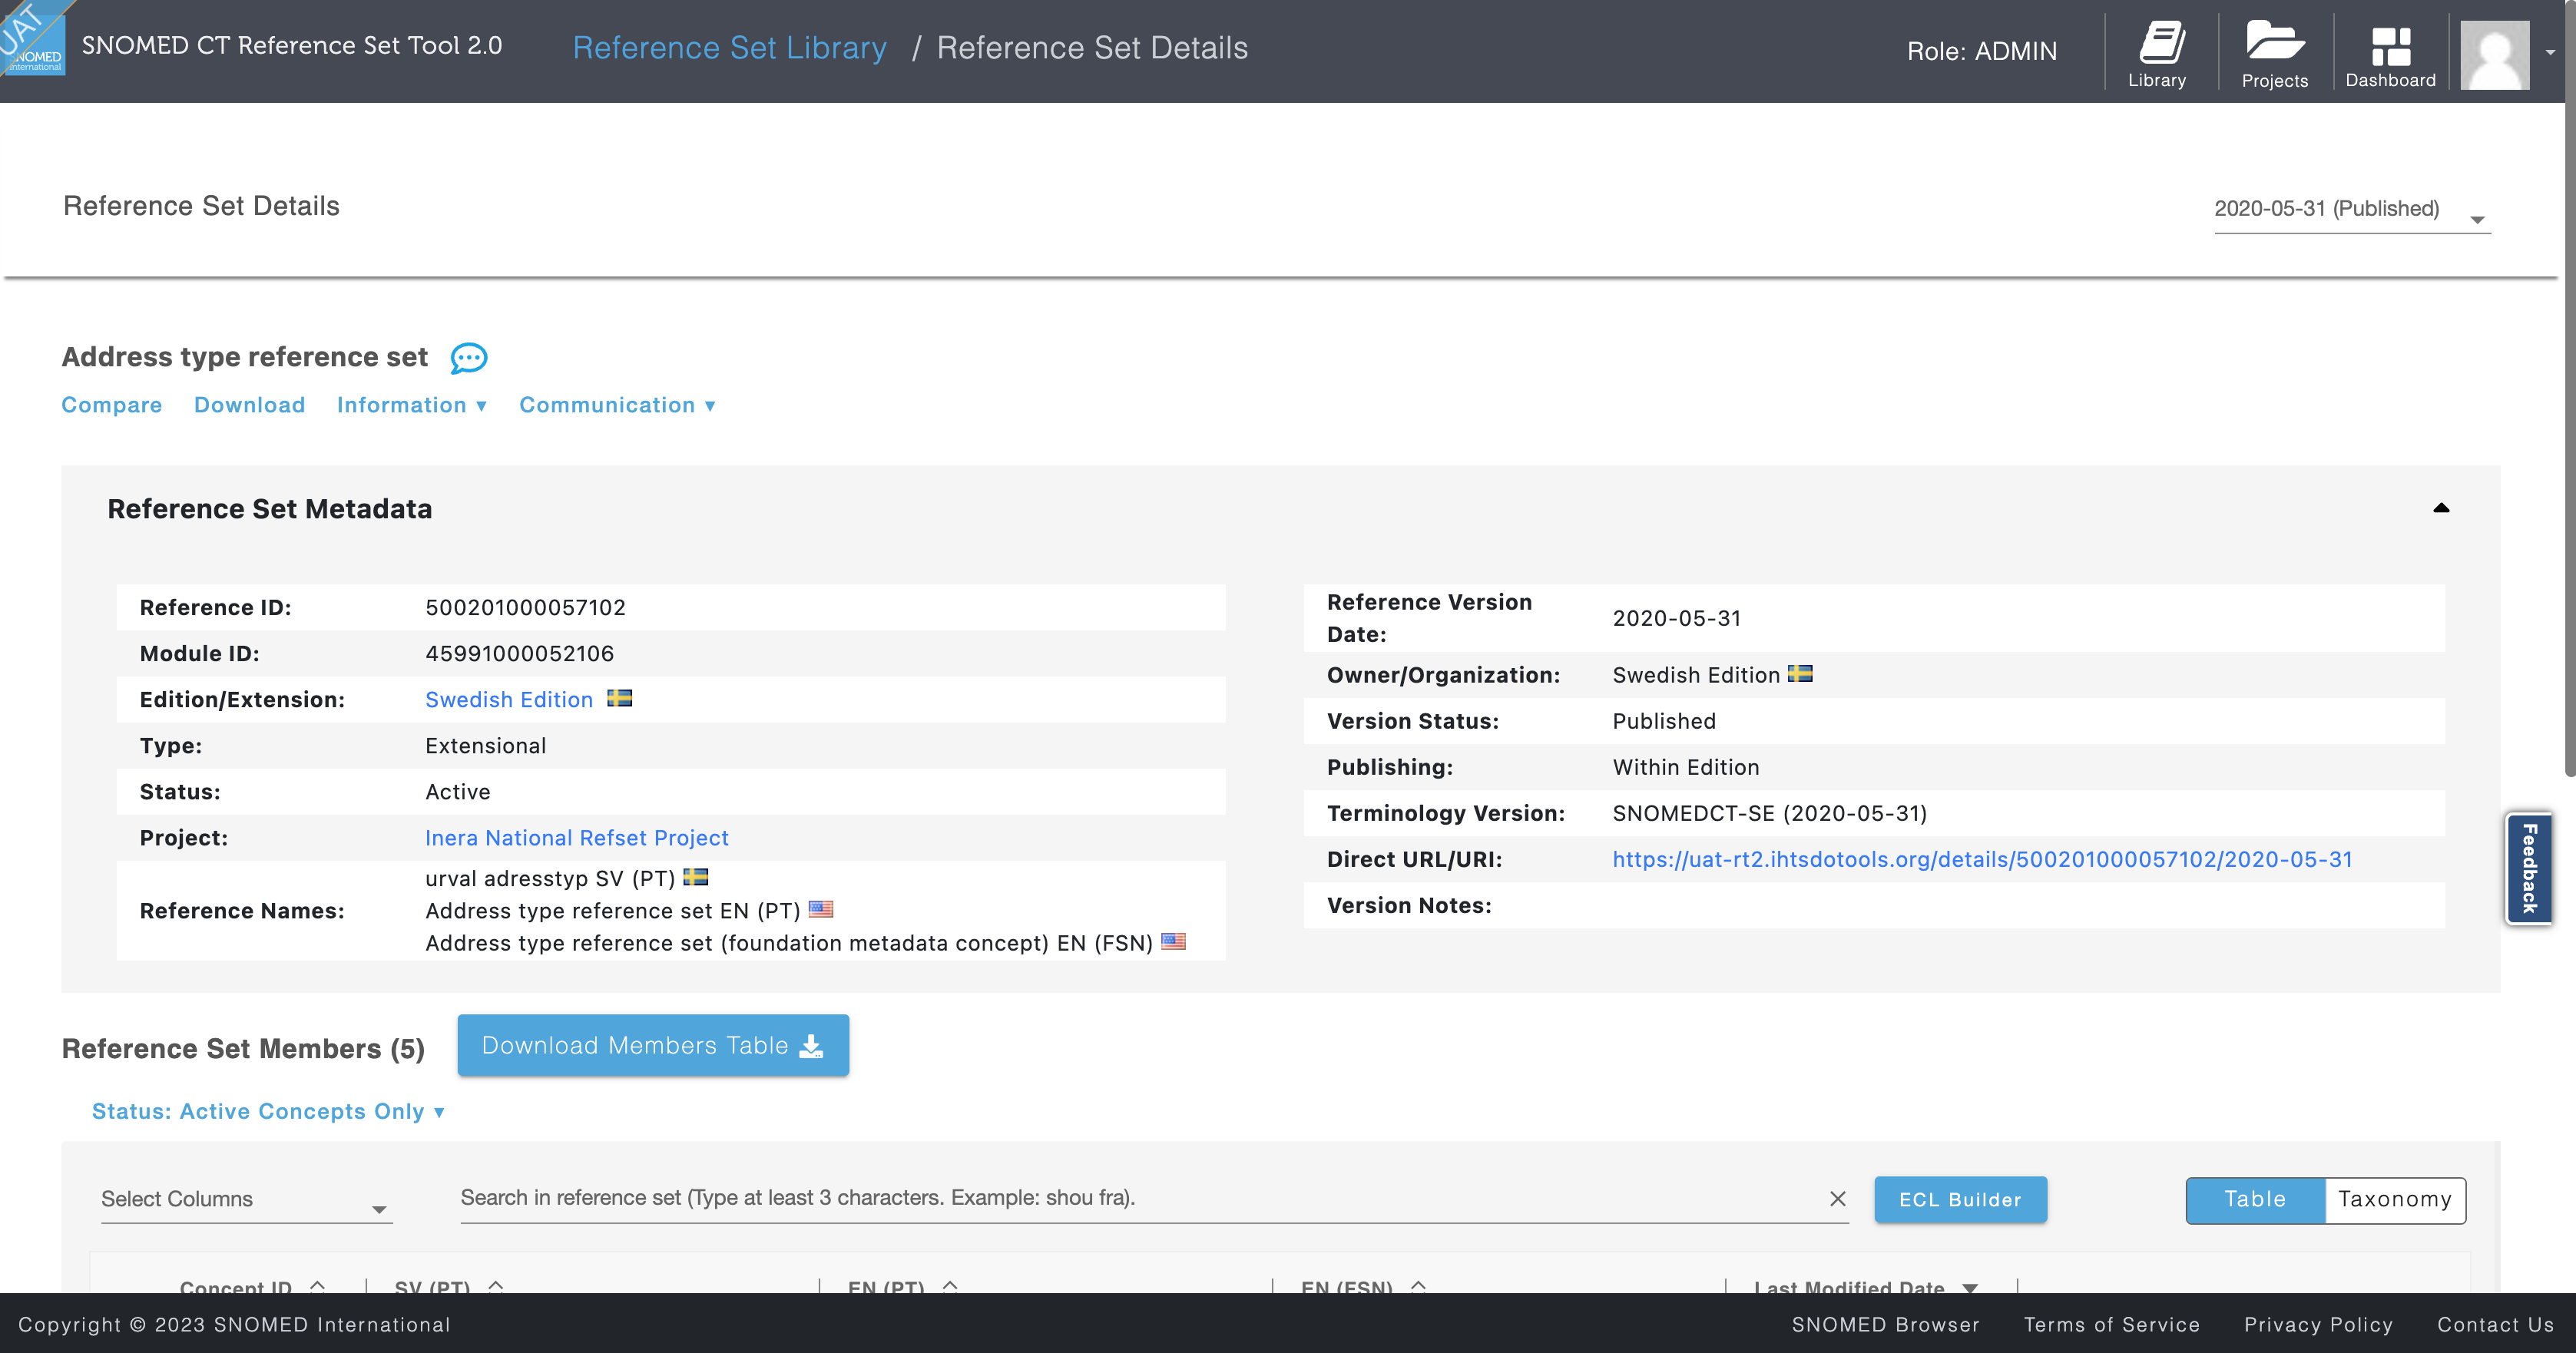Sort by EN (PT) column arrow
Image resolution: width=2576 pixels, height=1353 pixels.
[950, 1286]
